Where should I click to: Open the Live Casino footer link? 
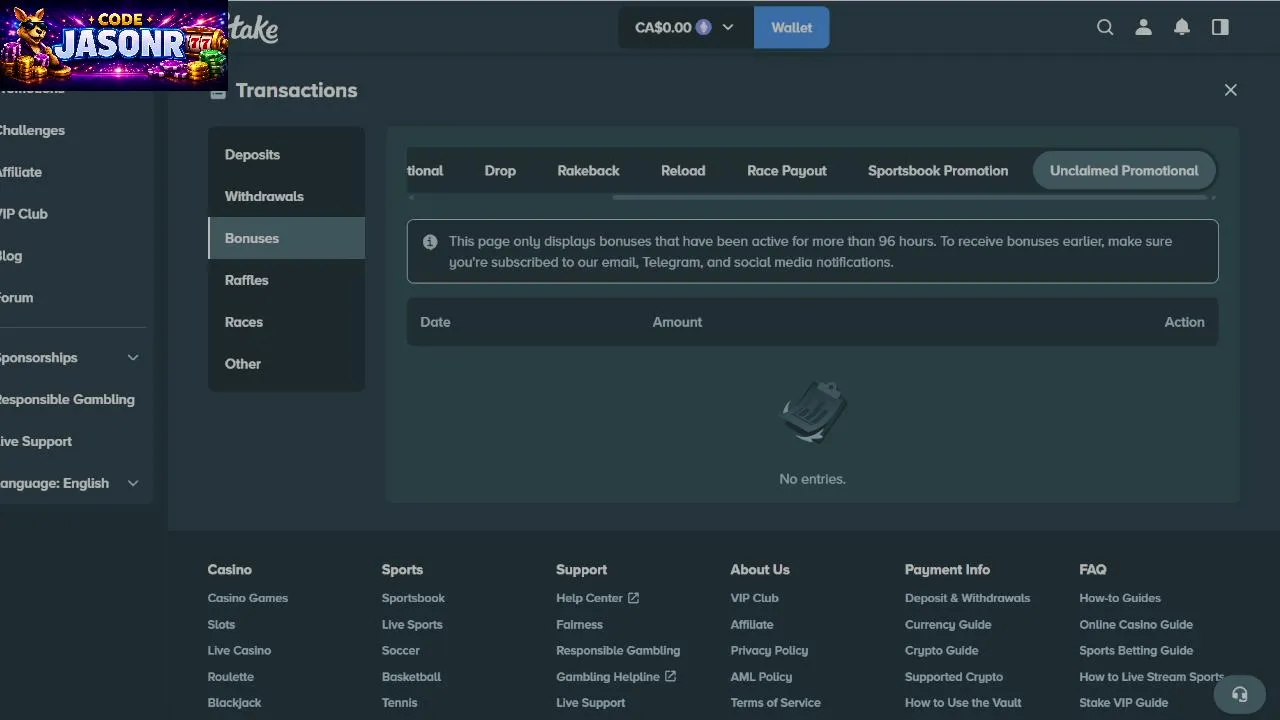click(x=239, y=650)
